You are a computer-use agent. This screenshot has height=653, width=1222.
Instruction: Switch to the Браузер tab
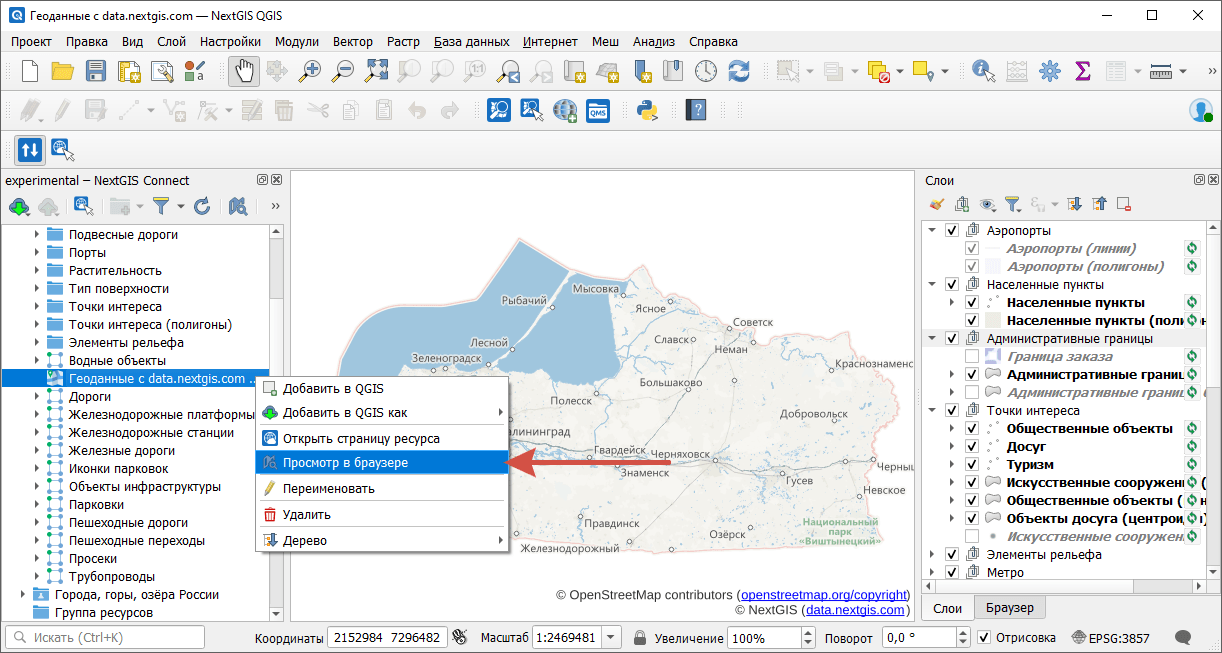pos(1010,608)
